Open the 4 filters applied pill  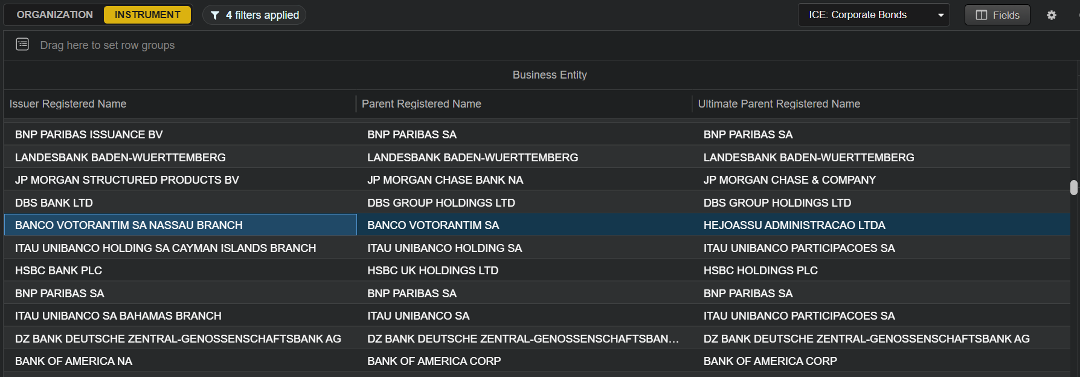coord(254,15)
